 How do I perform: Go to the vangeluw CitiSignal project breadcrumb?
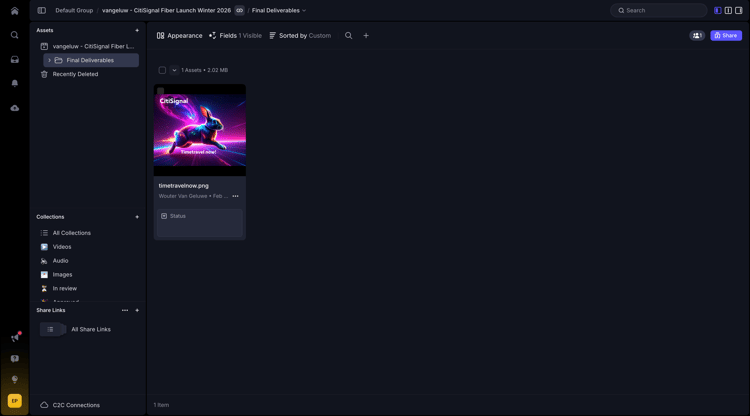click(166, 10)
